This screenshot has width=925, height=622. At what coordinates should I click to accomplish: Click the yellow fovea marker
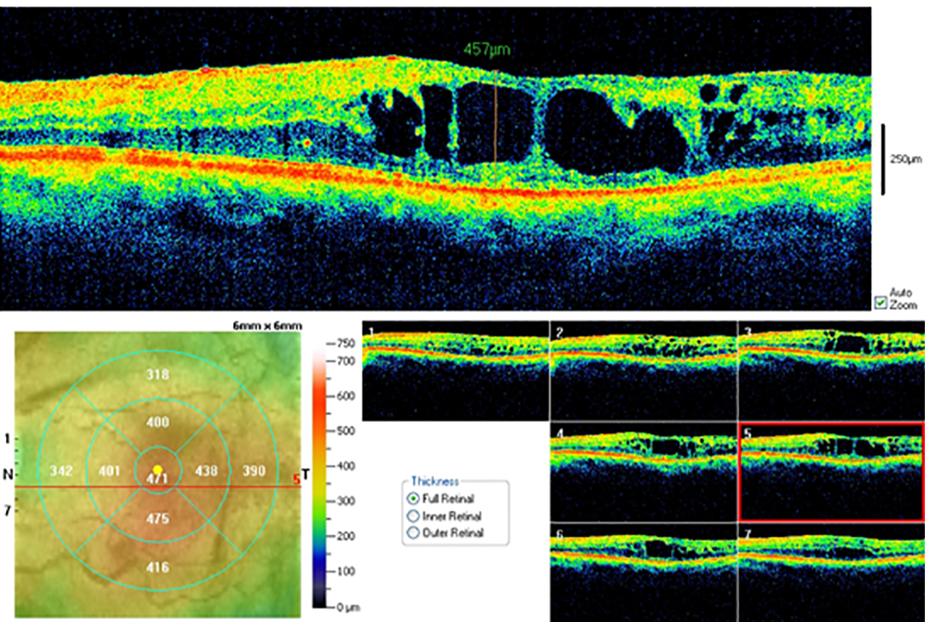157,469
